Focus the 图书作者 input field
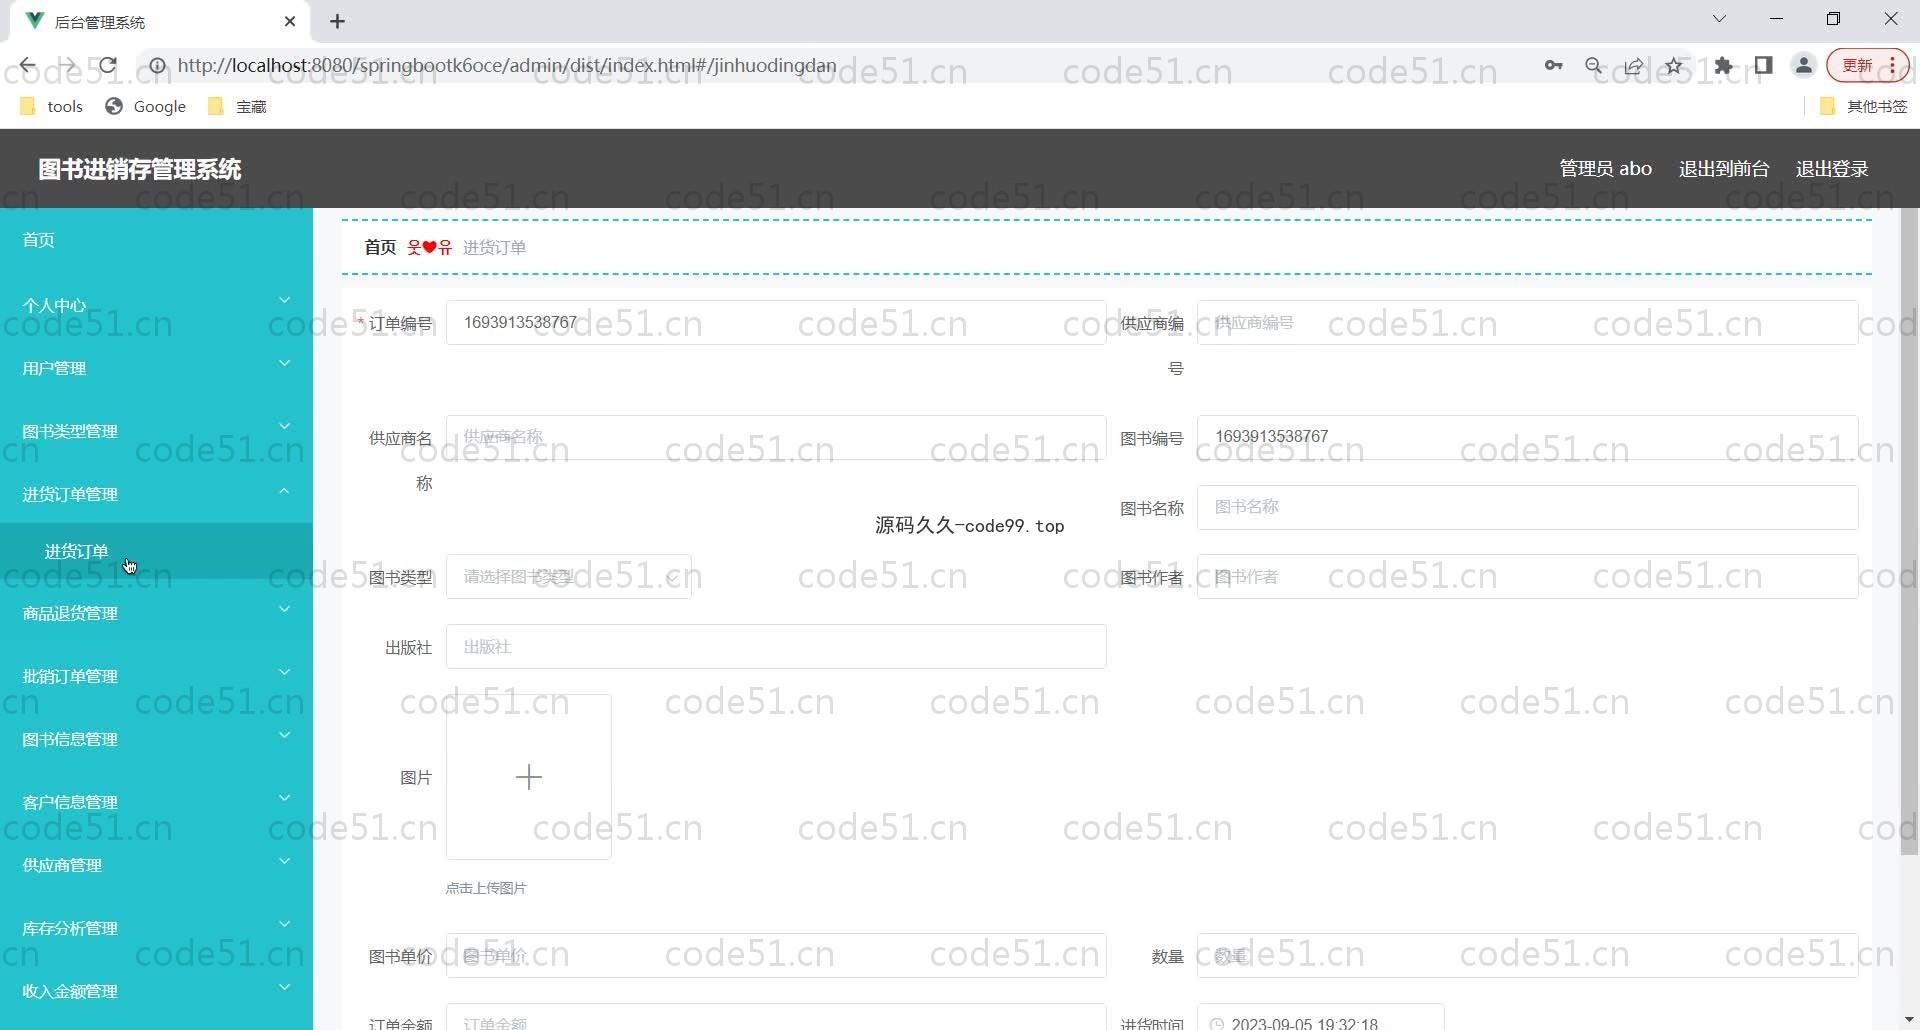 pyautogui.click(x=1527, y=577)
